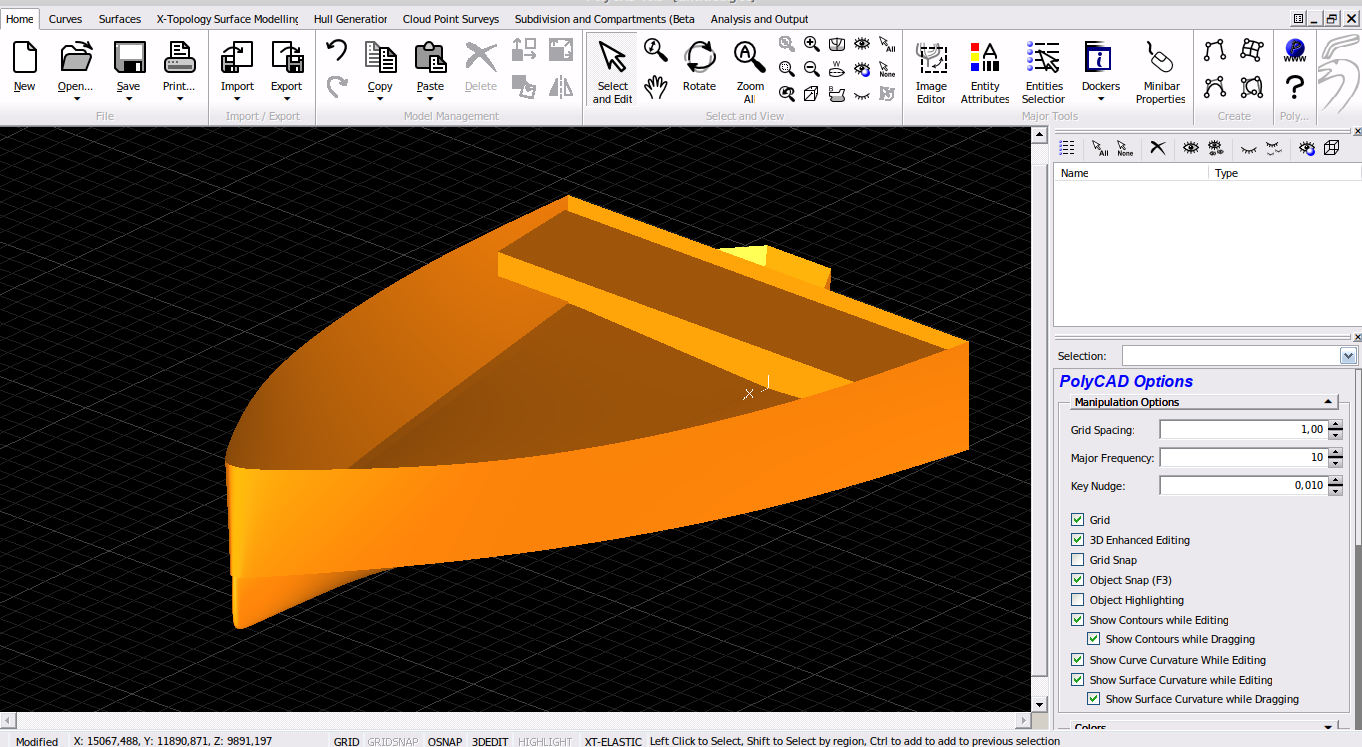
Task: Increase Major Frequency with up stepper
Action: pos(1335,452)
